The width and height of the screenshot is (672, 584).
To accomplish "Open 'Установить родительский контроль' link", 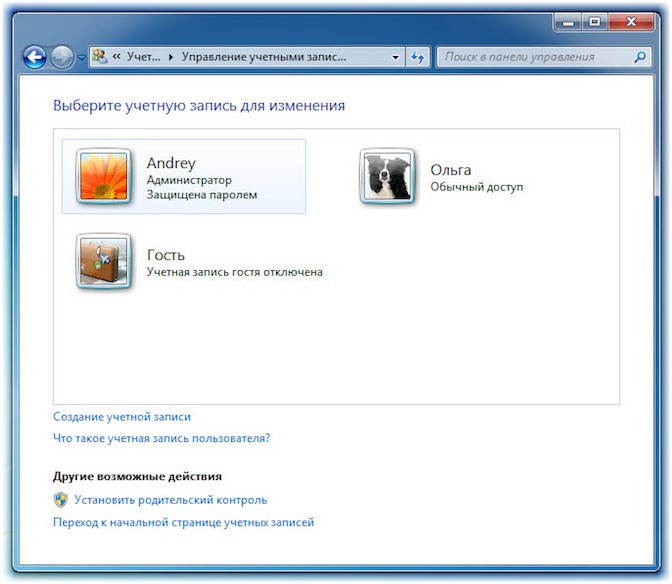I will (x=171, y=500).
